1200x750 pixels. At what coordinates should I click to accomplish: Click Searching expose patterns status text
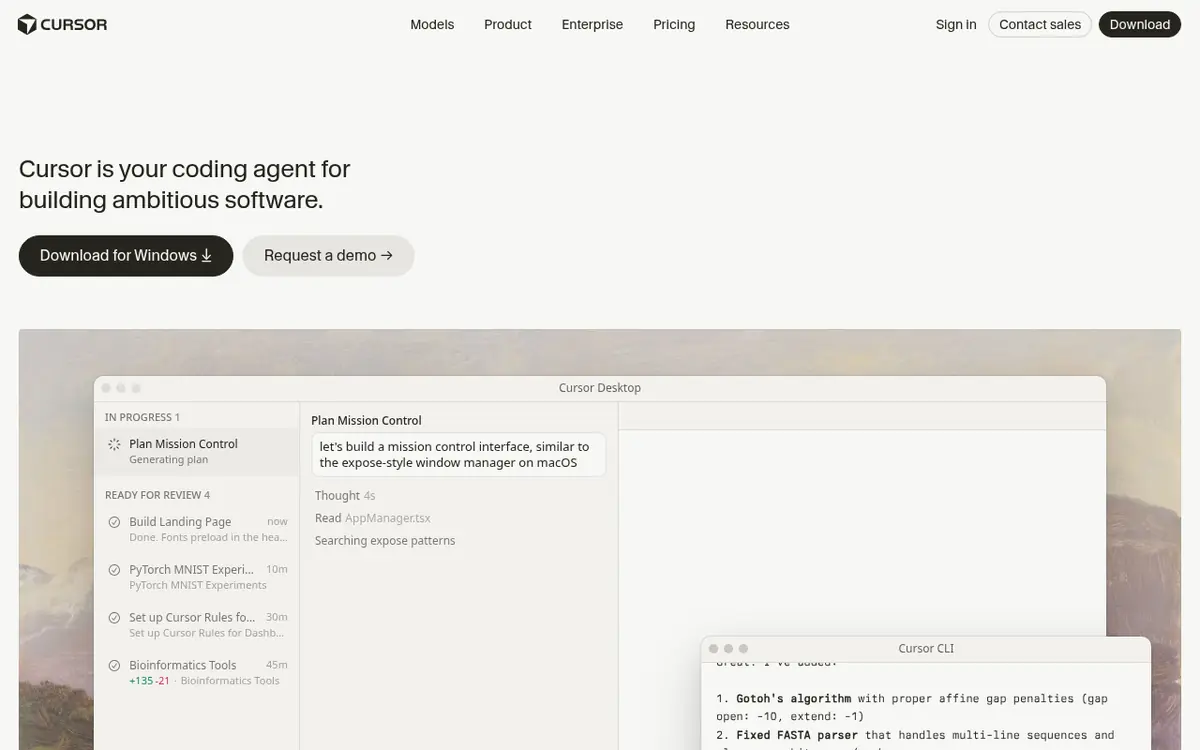385,541
